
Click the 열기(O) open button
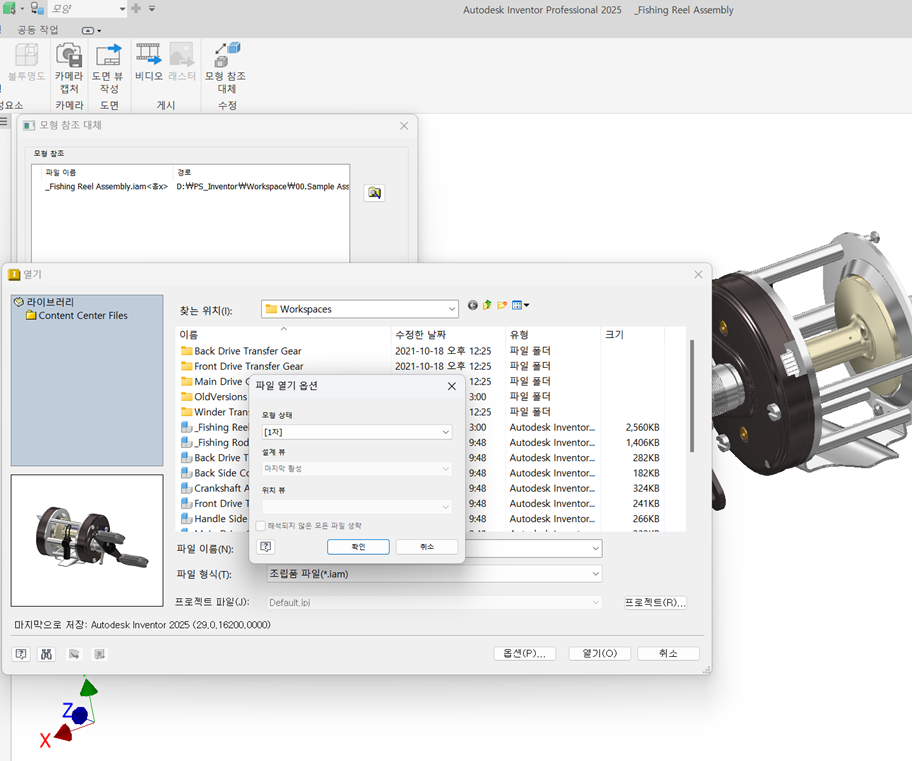[x=600, y=653]
